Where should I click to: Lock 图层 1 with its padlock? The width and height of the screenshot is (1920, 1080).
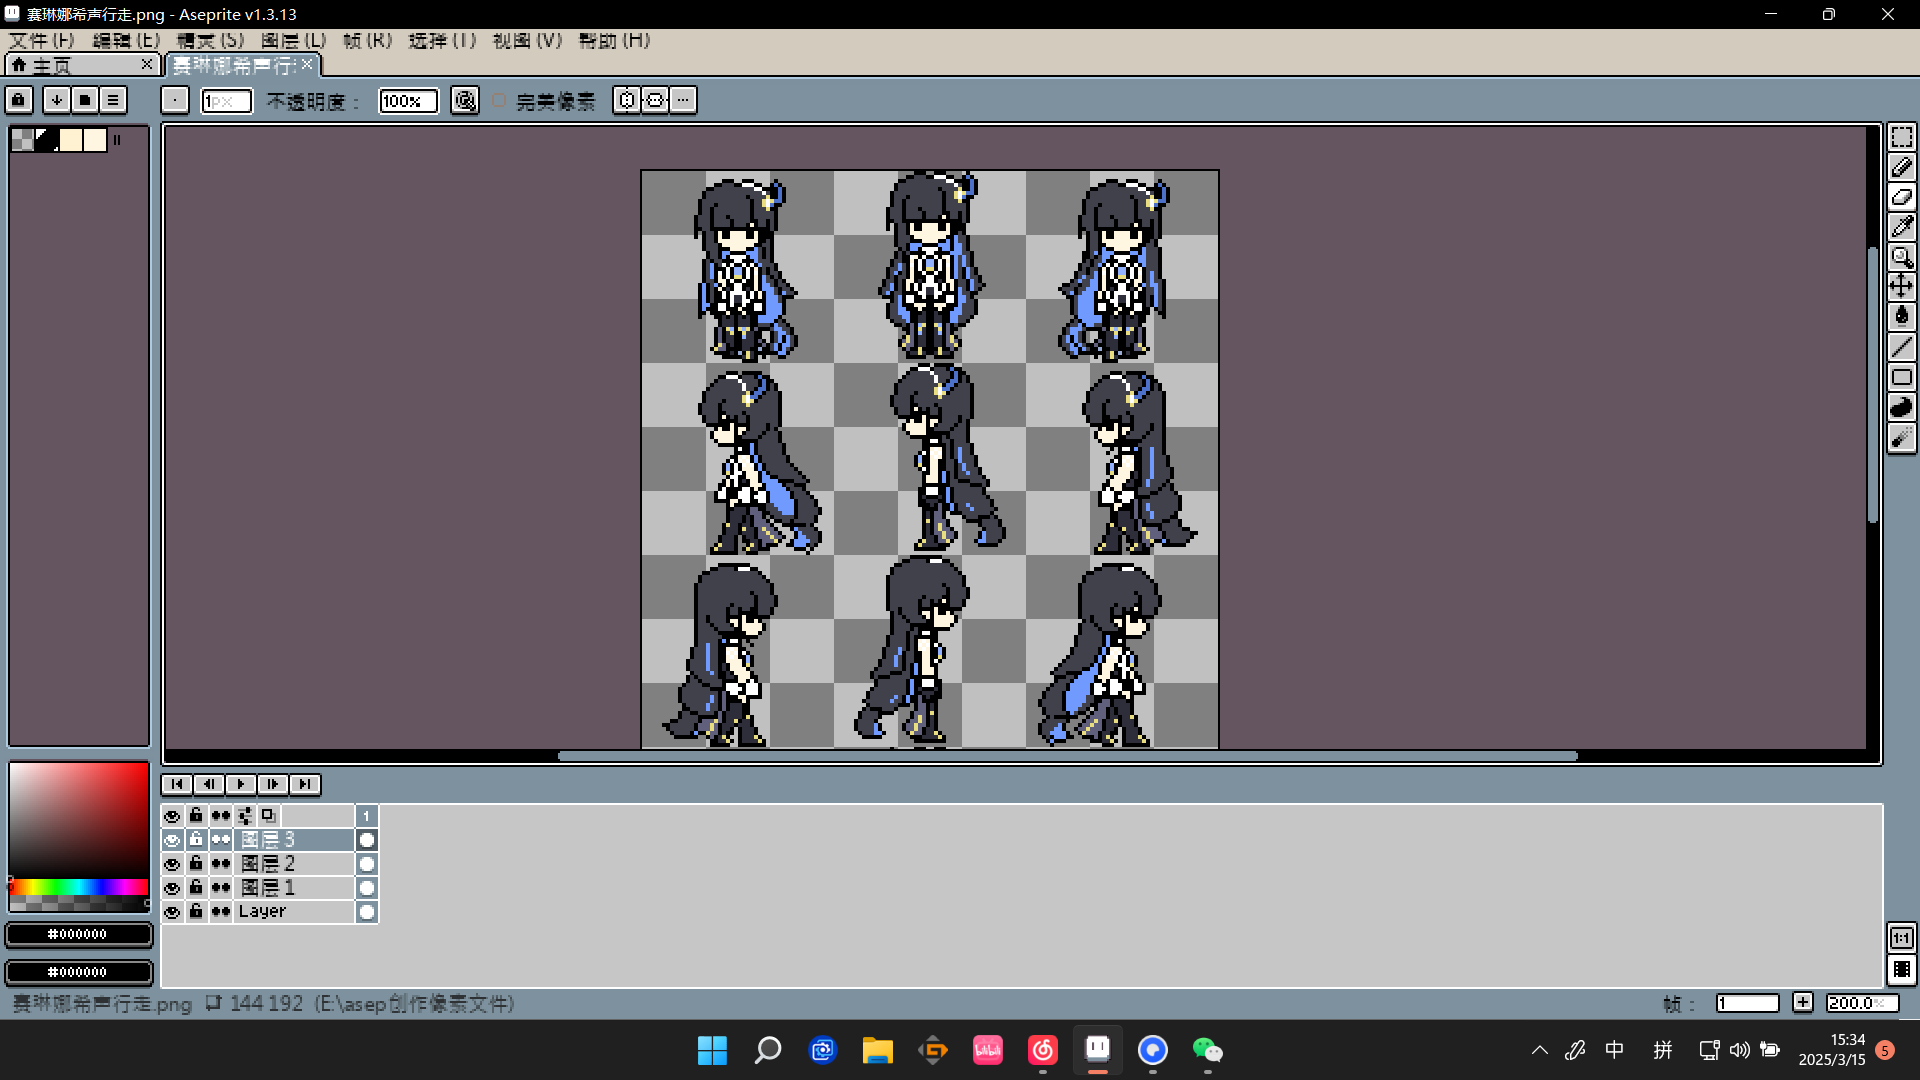point(196,888)
